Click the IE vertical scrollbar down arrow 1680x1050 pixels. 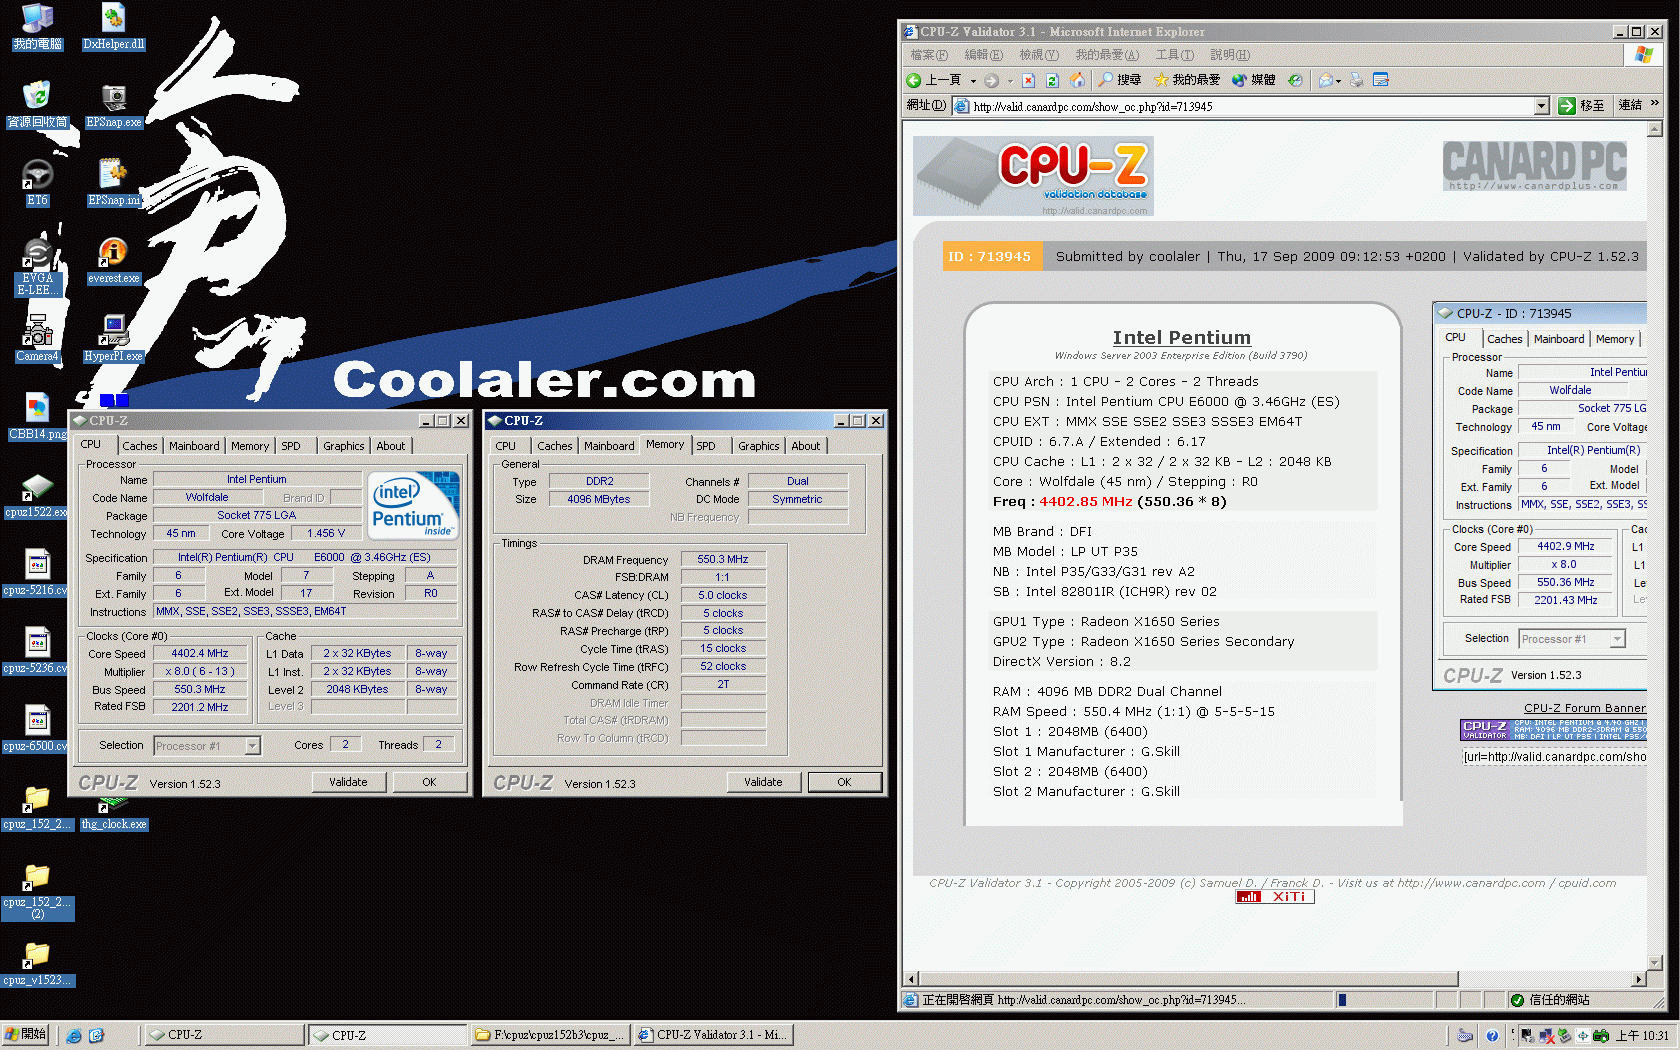coord(1654,963)
